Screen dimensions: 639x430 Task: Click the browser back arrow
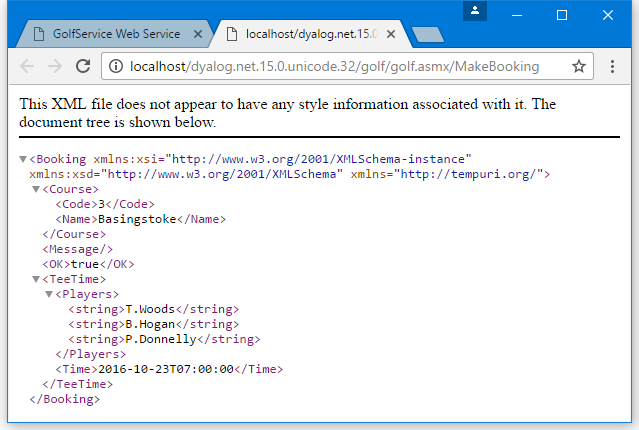[27, 67]
